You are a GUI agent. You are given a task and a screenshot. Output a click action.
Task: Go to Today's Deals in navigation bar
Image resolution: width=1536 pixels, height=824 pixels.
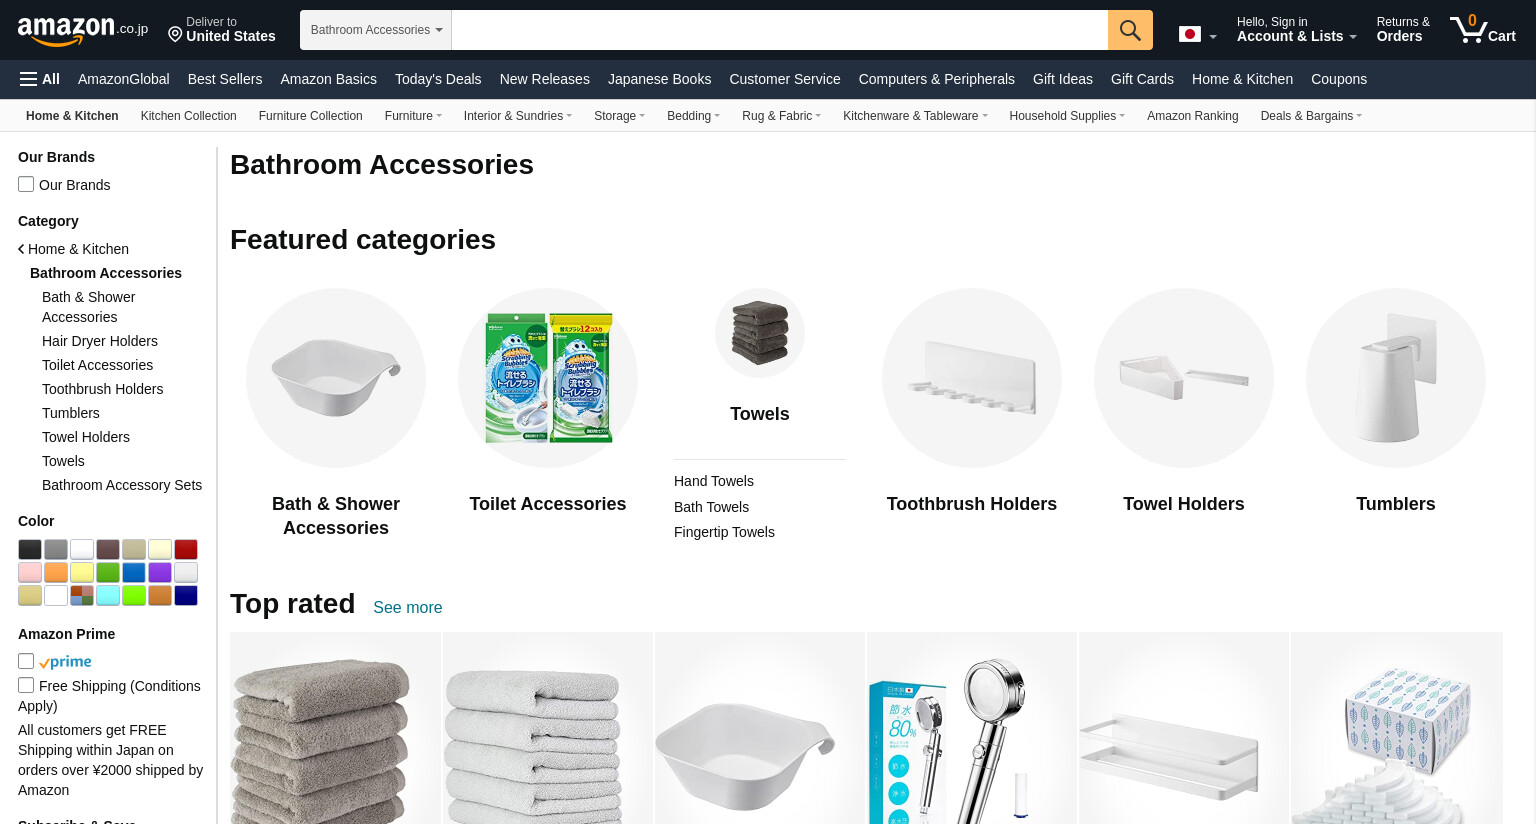click(x=438, y=79)
